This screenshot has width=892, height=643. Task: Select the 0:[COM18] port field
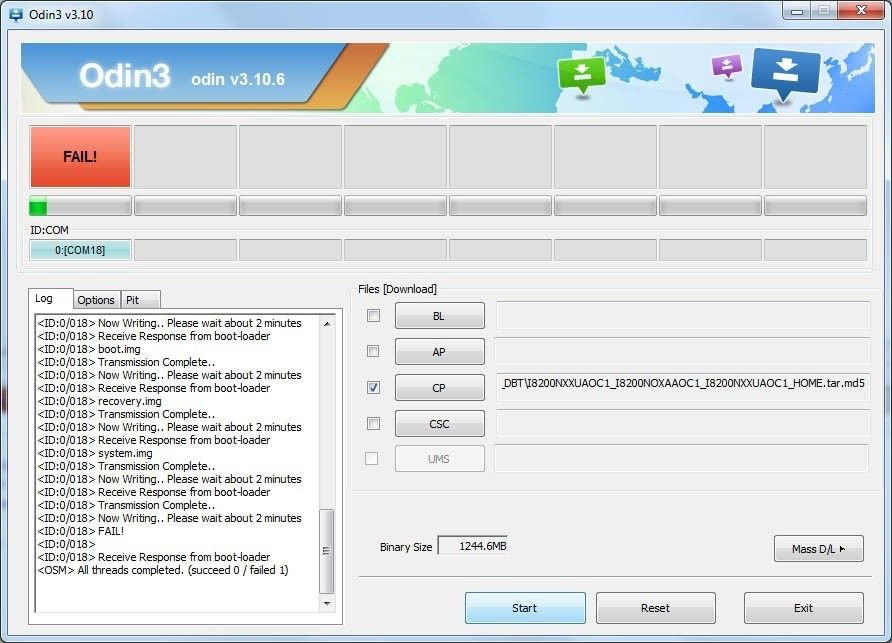coord(80,250)
